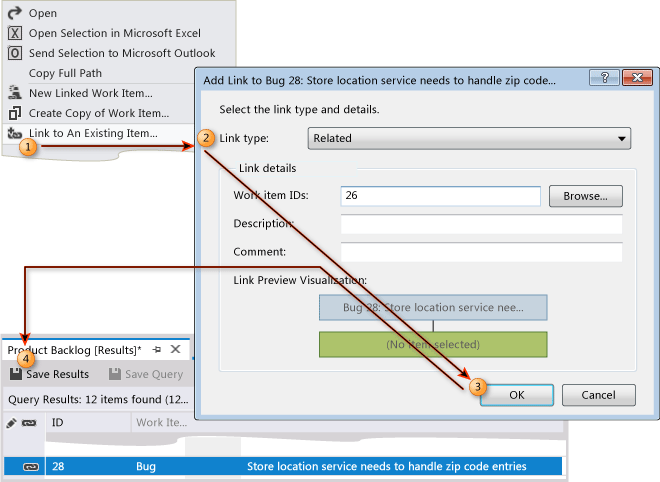Select the Store location service needs row title

tap(386, 466)
